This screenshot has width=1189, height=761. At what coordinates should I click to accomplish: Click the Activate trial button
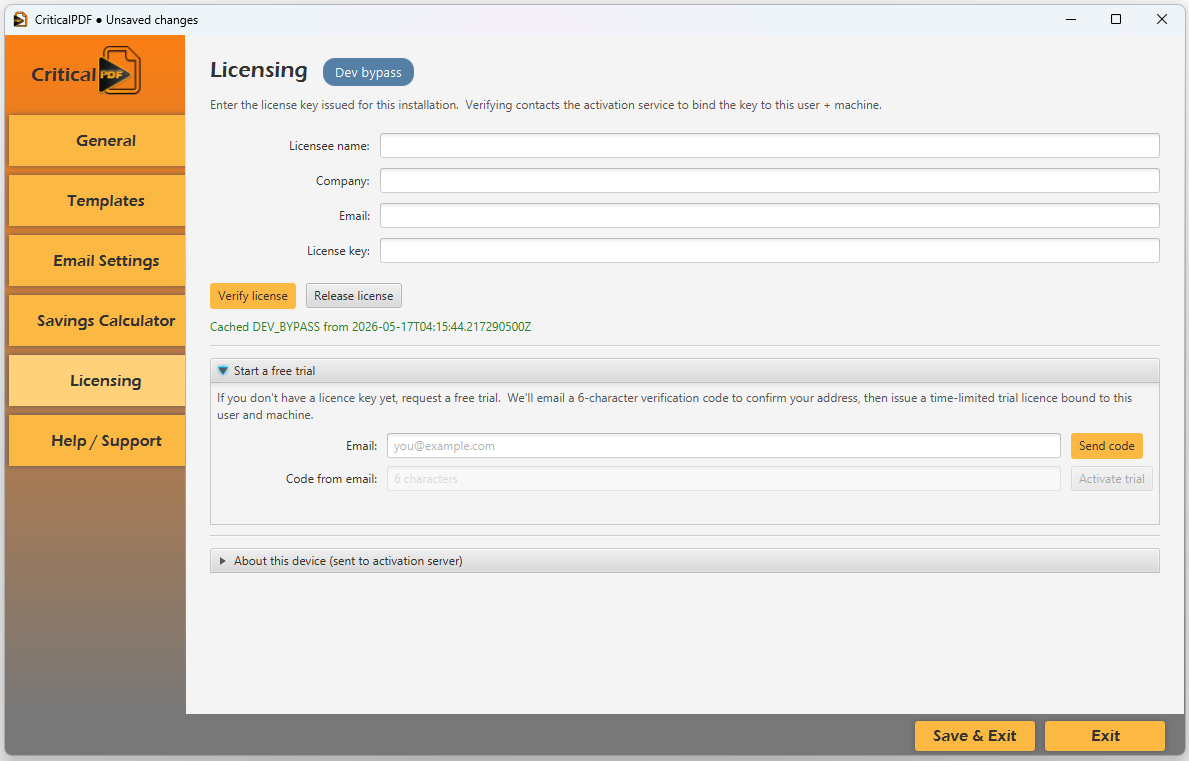coord(1111,478)
